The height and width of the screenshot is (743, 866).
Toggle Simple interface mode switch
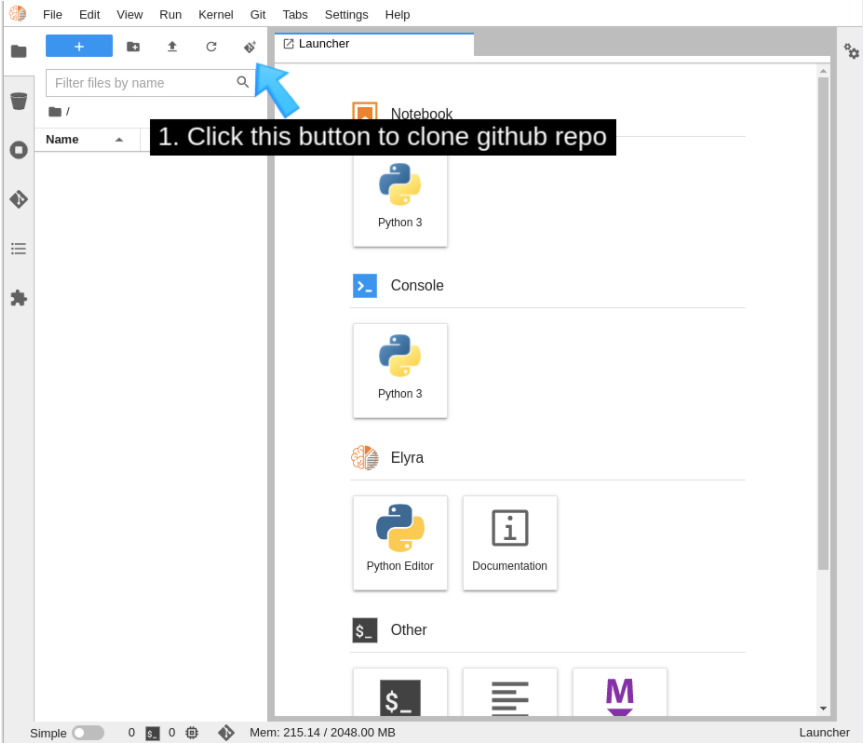pyautogui.click(x=88, y=733)
